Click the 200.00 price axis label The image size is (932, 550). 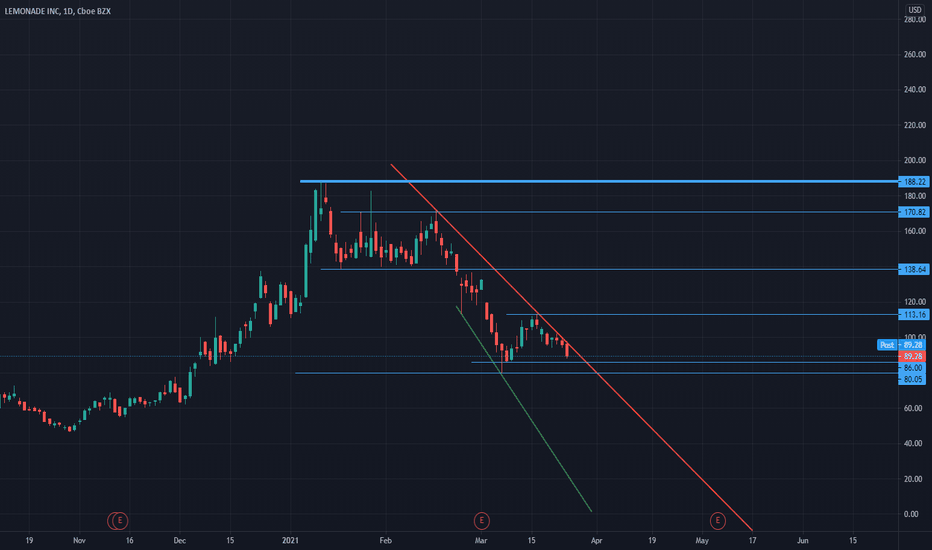click(914, 161)
